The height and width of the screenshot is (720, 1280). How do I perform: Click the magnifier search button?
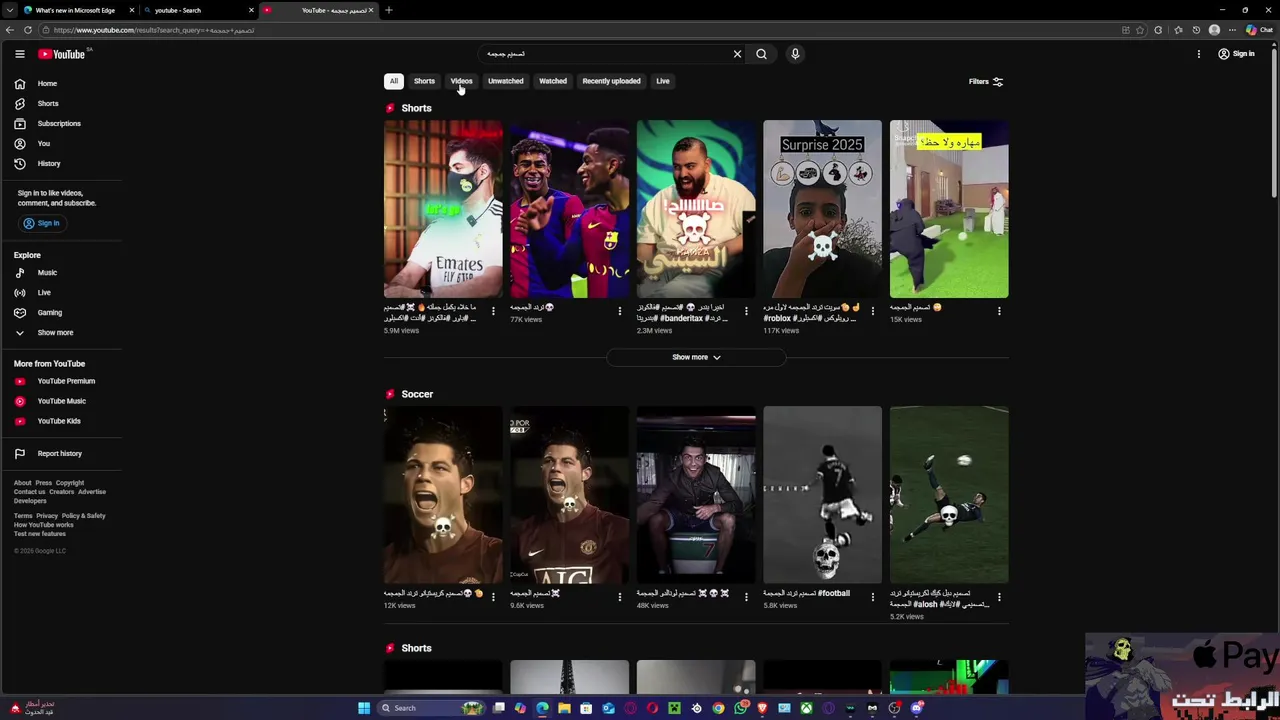point(761,54)
